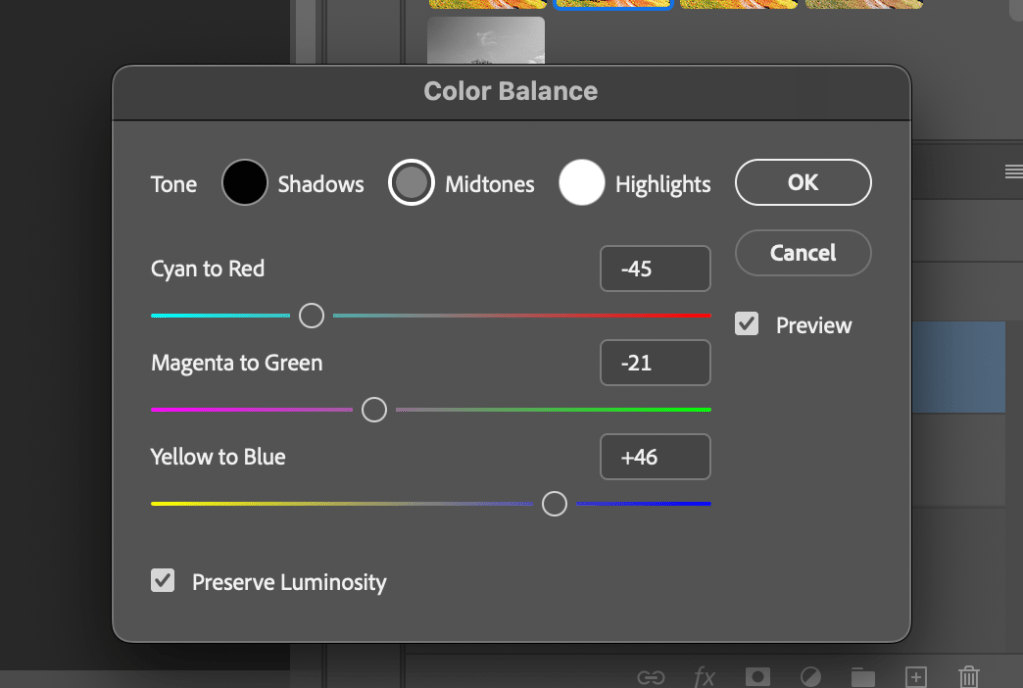Image resolution: width=1023 pixels, height=688 pixels.
Task: Select the Shadows tone option
Action: (x=245, y=184)
